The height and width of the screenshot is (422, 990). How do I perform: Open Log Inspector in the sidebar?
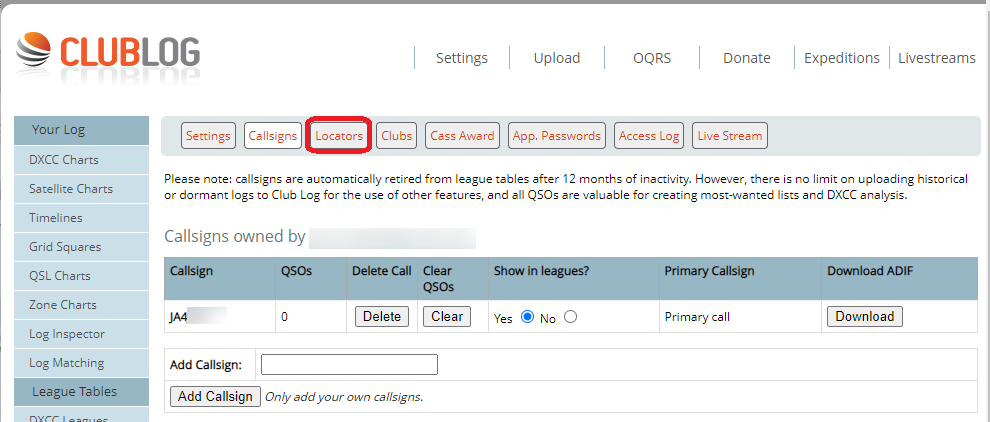coord(67,334)
